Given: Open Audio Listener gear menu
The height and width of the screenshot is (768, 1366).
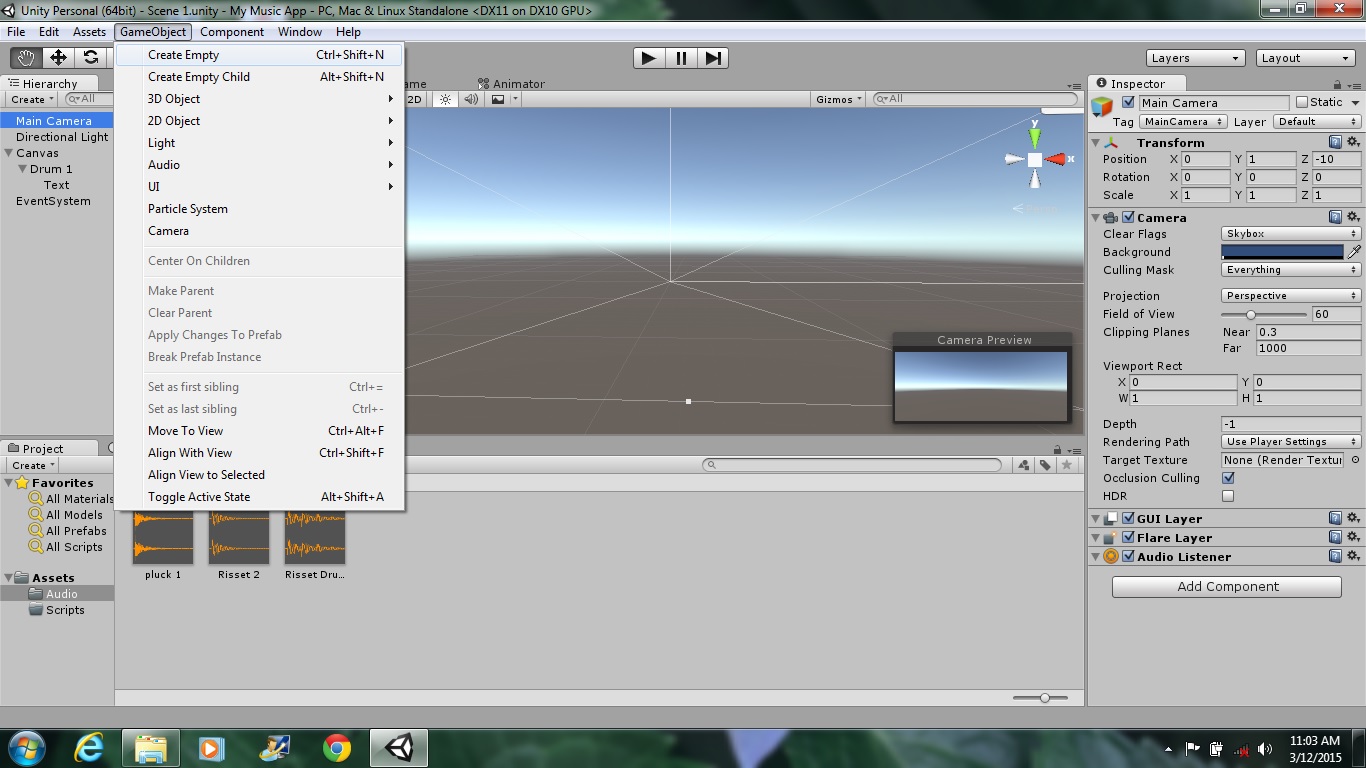Looking at the screenshot, I should 1353,556.
